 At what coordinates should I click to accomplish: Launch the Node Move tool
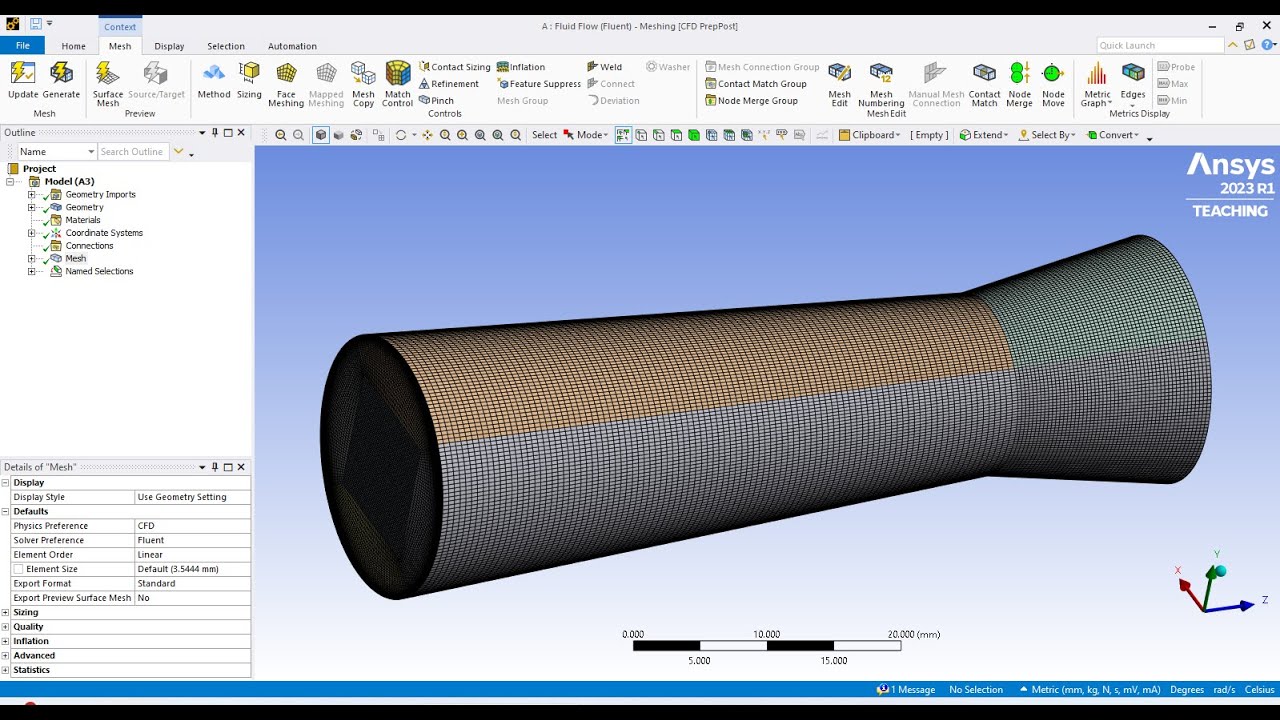tap(1053, 84)
